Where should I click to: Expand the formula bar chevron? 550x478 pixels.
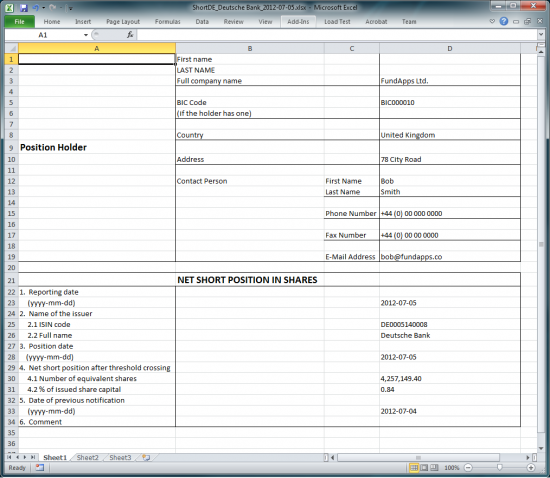541,35
